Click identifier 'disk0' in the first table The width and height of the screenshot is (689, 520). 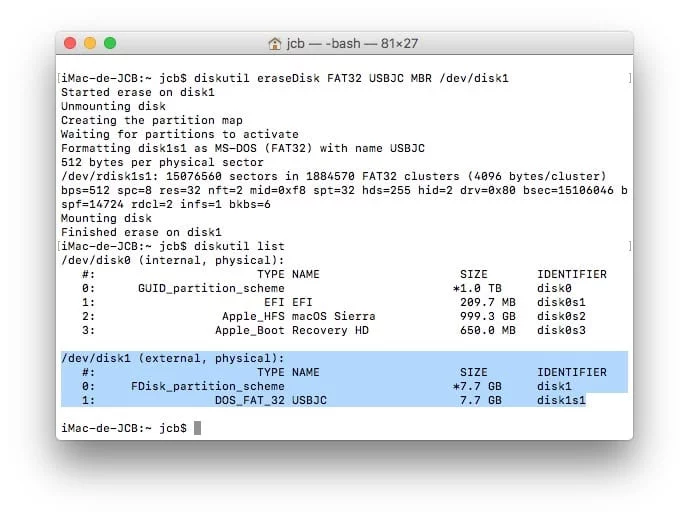coord(554,288)
